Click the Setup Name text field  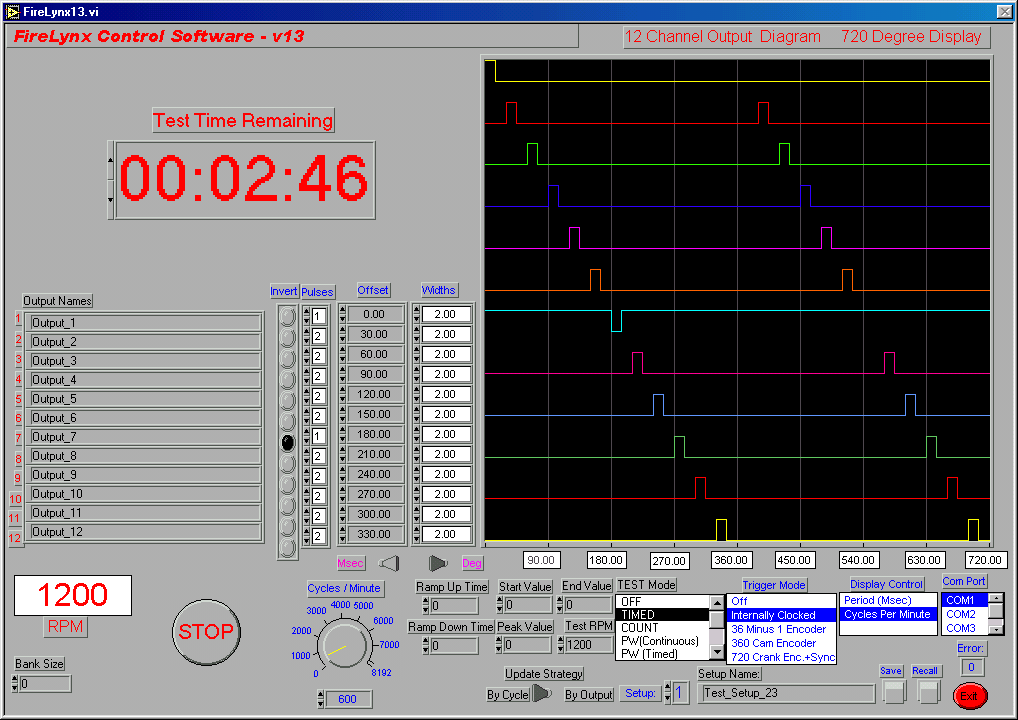point(786,692)
